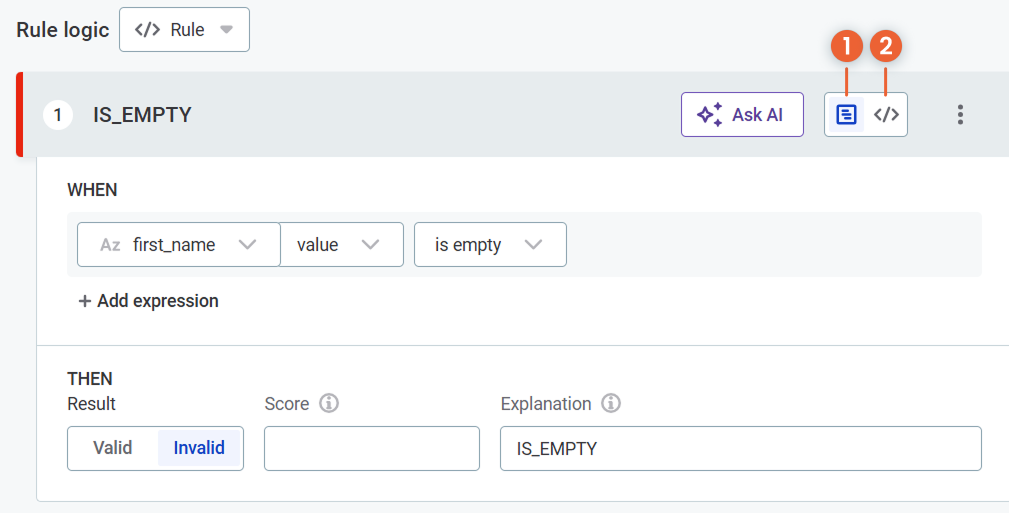Viewport: 1009px width, 513px height.
Task: Click the code icon in Rule dropdown
Action: 147,30
